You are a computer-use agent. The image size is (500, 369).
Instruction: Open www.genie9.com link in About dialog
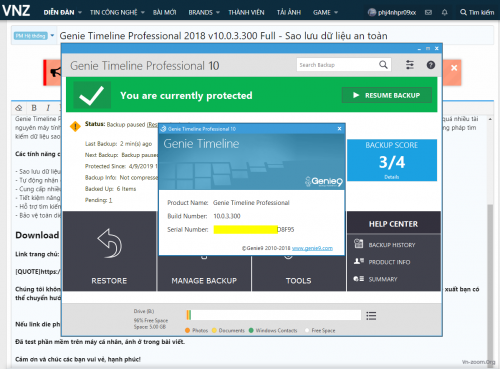click(312, 248)
